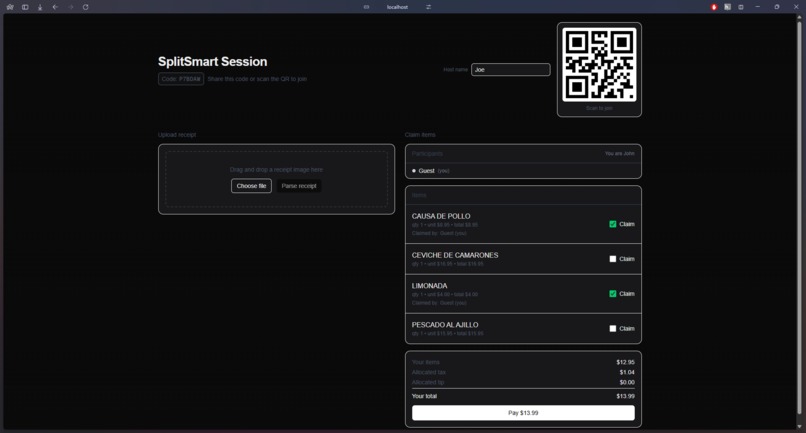This screenshot has width=806, height=433.
Task: Click the Parse receipt button
Action: click(299, 186)
